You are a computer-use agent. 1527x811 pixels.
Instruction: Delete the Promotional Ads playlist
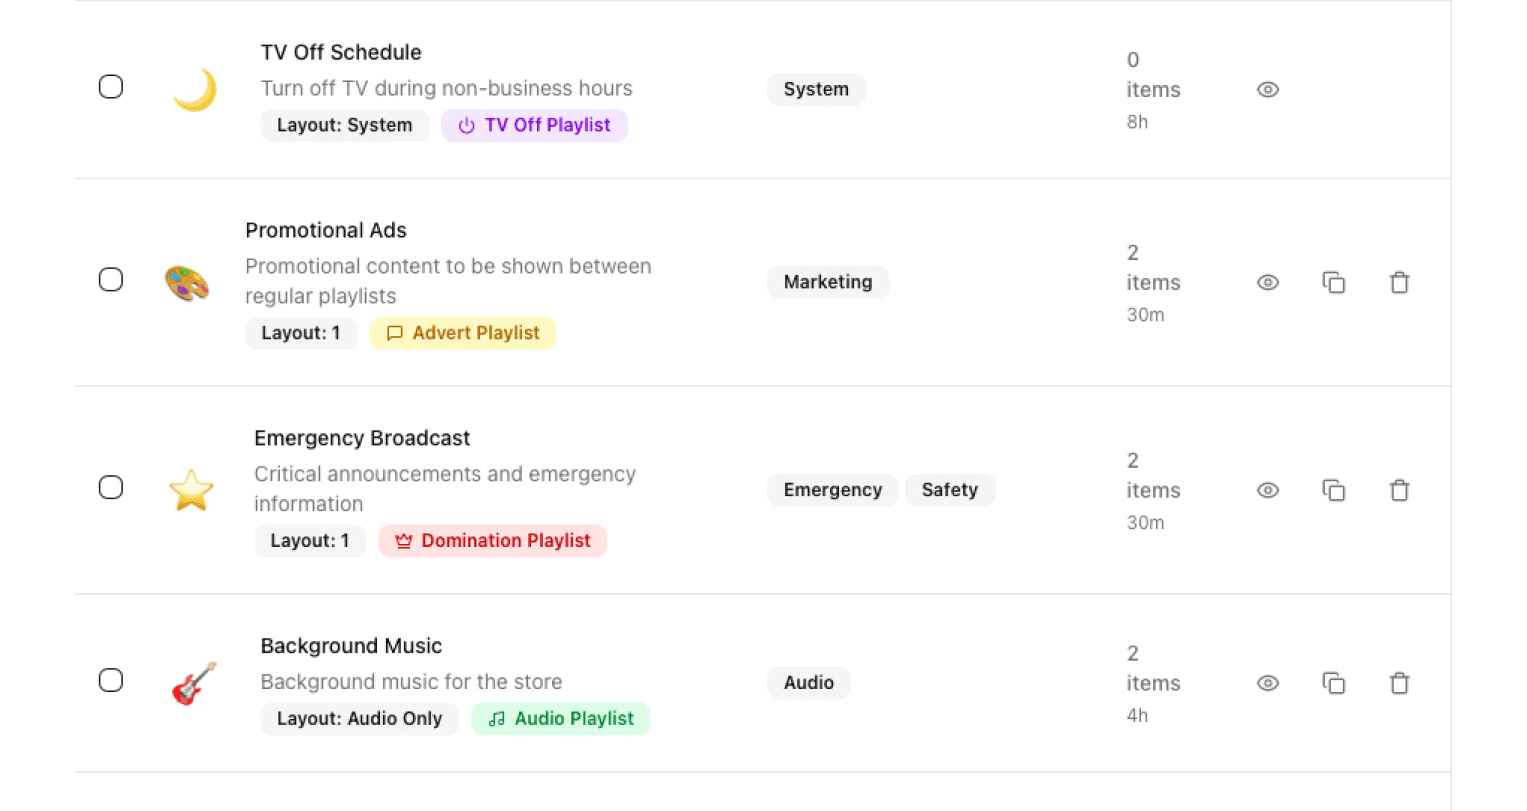point(1399,283)
